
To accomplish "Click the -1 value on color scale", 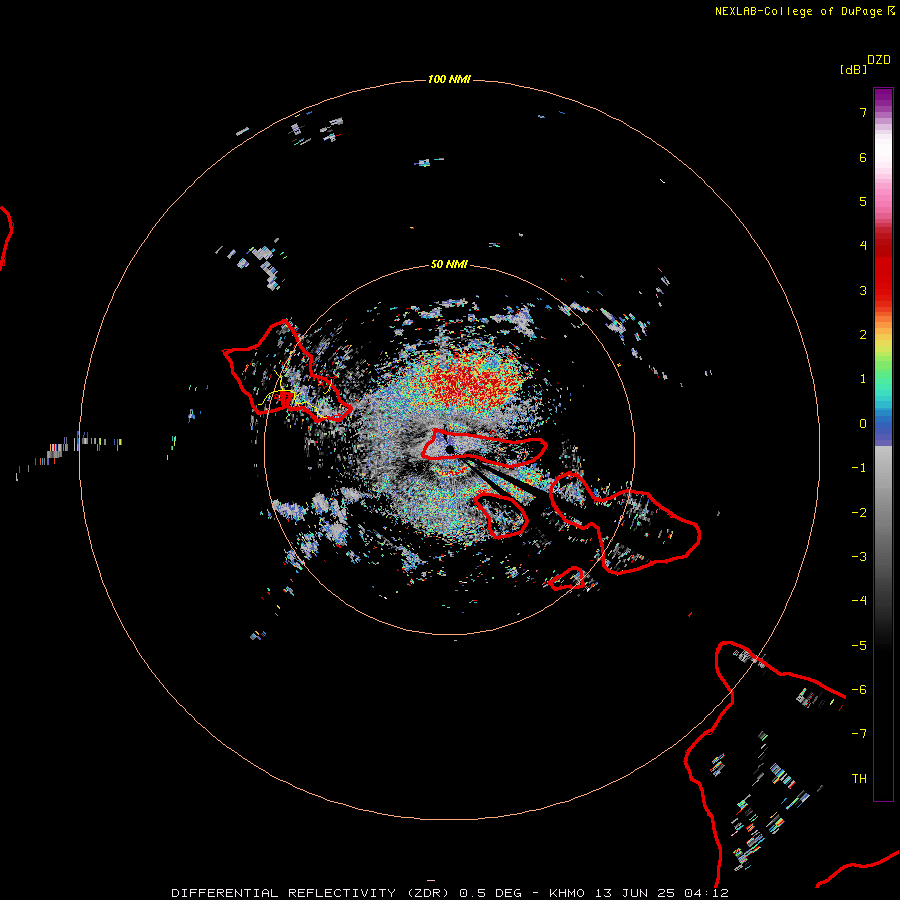I will [x=859, y=468].
